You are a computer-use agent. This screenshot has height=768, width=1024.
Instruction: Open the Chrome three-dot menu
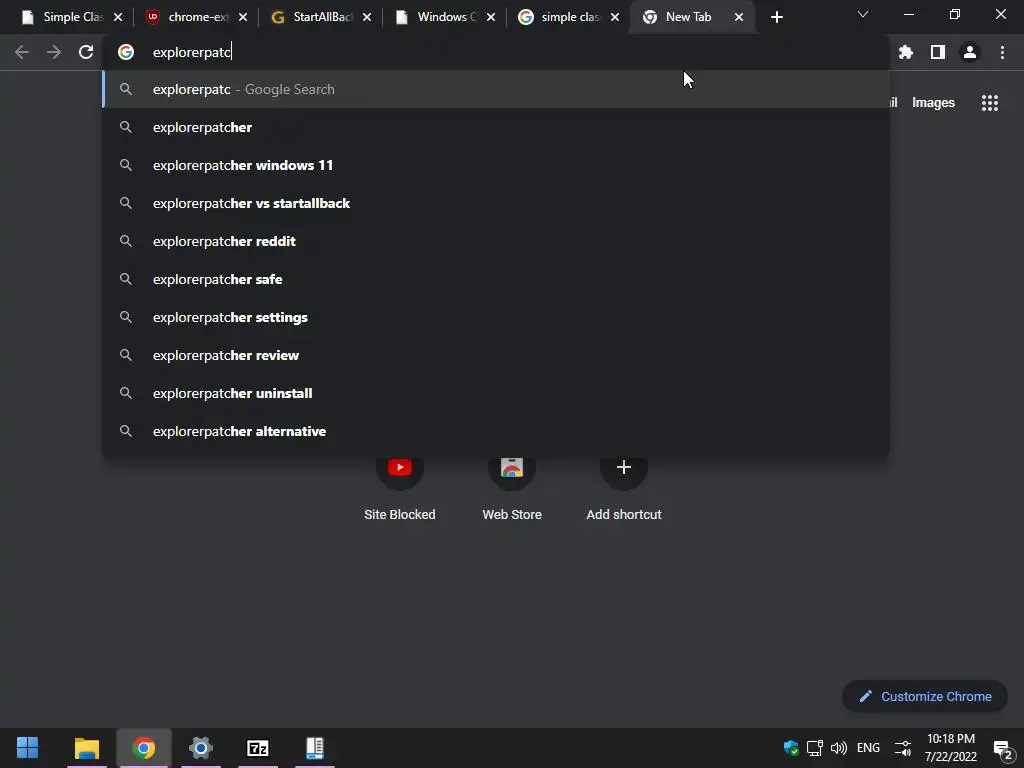click(x=1002, y=52)
